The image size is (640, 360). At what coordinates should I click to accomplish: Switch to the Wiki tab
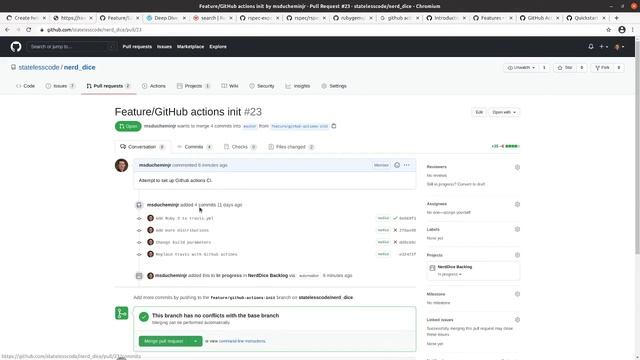[x=230, y=86]
